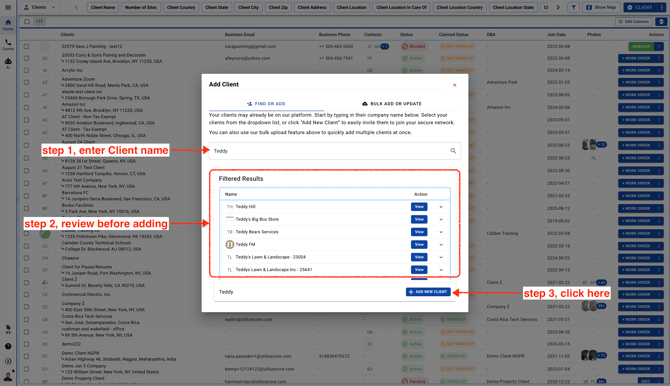
Task: Switch to the Find or Add tab
Action: [266, 104]
